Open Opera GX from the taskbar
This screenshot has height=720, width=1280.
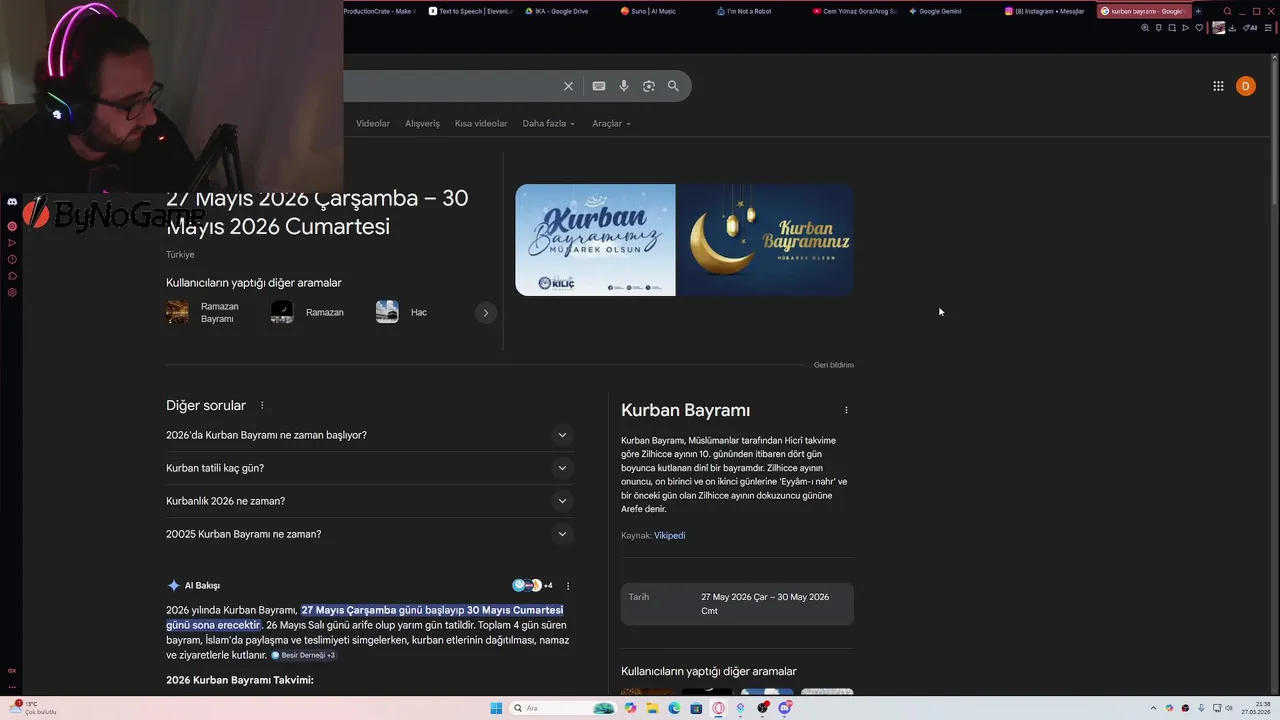point(718,708)
